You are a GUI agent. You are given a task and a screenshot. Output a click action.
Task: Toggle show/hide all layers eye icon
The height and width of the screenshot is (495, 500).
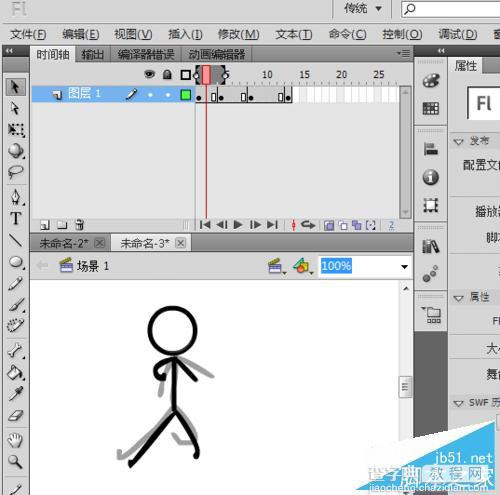pos(149,74)
